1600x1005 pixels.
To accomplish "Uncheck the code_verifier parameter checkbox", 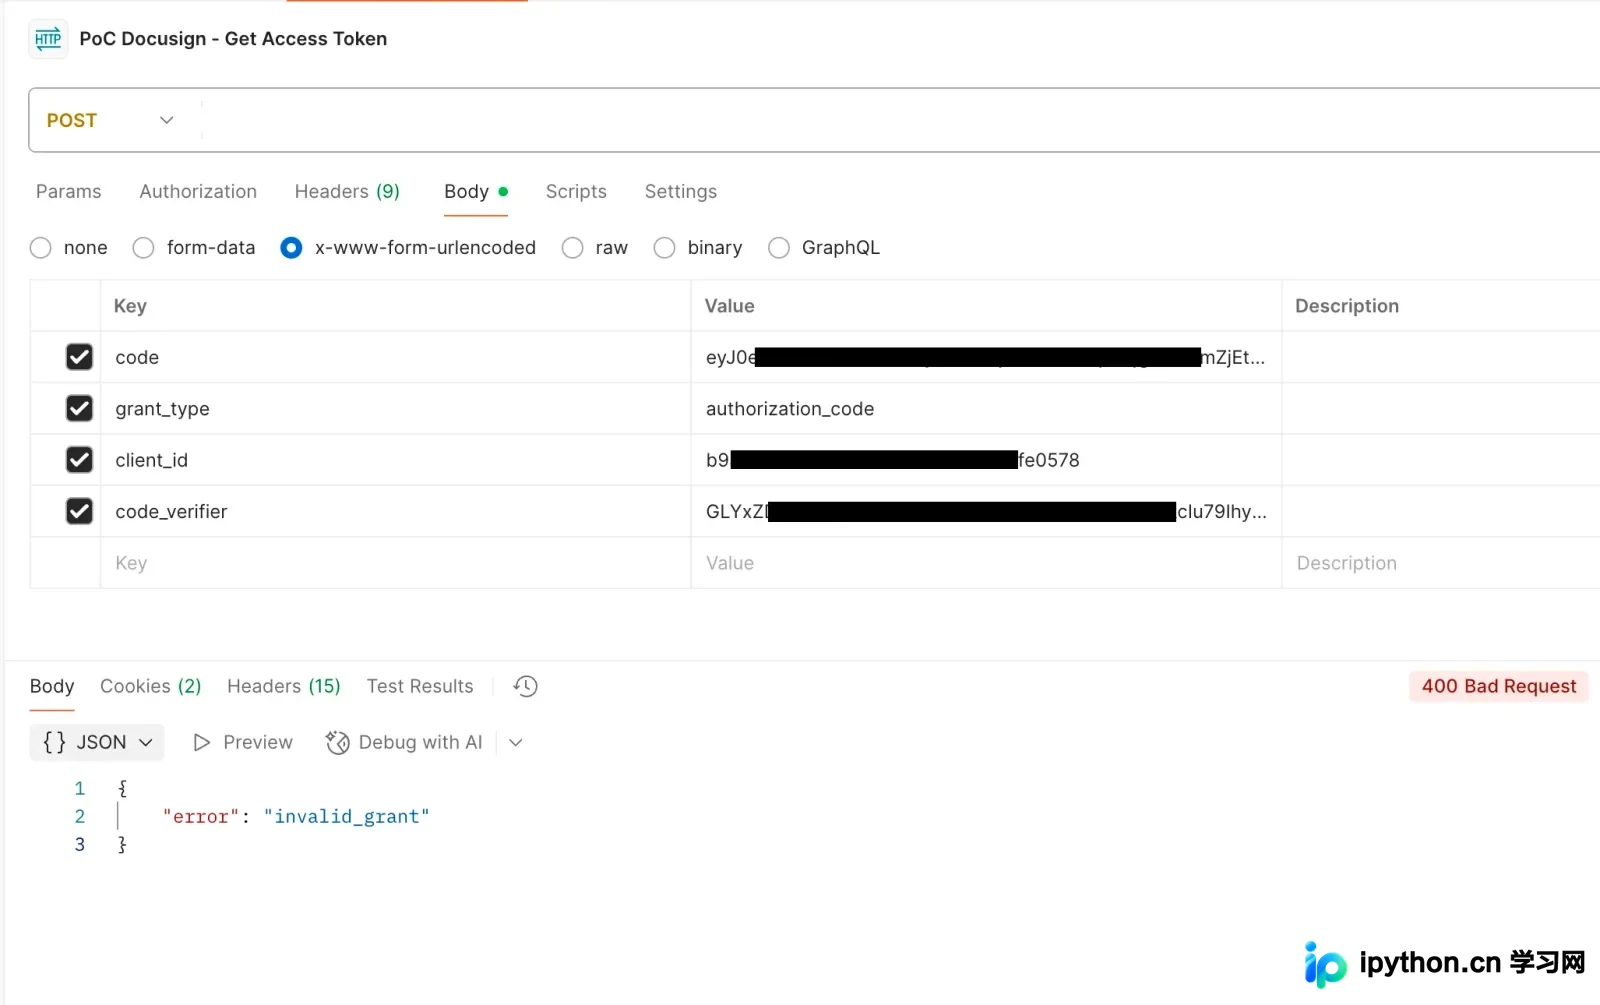I will (79, 511).
